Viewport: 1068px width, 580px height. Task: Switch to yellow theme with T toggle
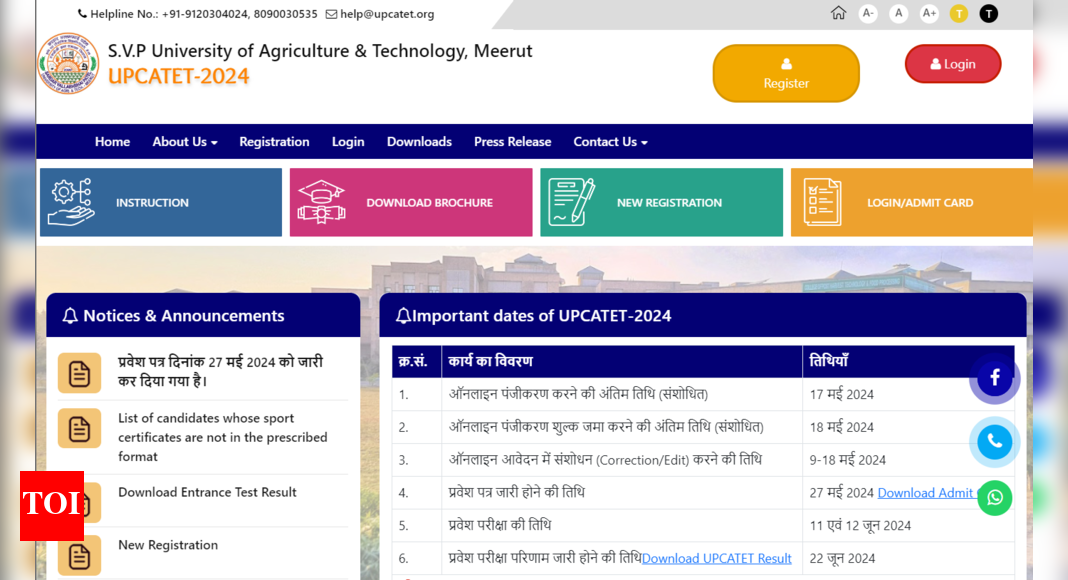click(958, 13)
